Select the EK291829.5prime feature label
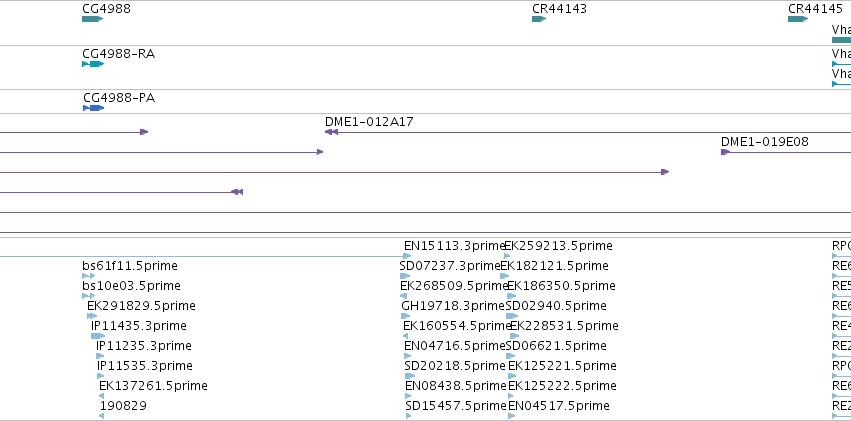851x421 pixels. pos(141,306)
